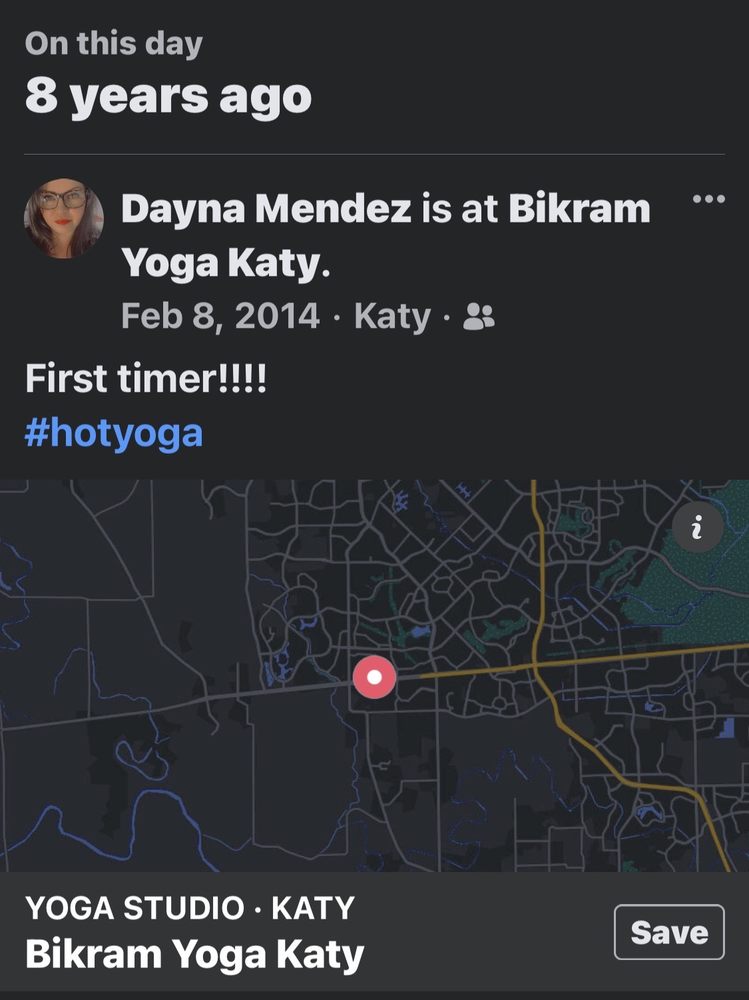Tap the map info icon
Image resolution: width=749 pixels, height=1000 pixels.
pyautogui.click(x=697, y=527)
